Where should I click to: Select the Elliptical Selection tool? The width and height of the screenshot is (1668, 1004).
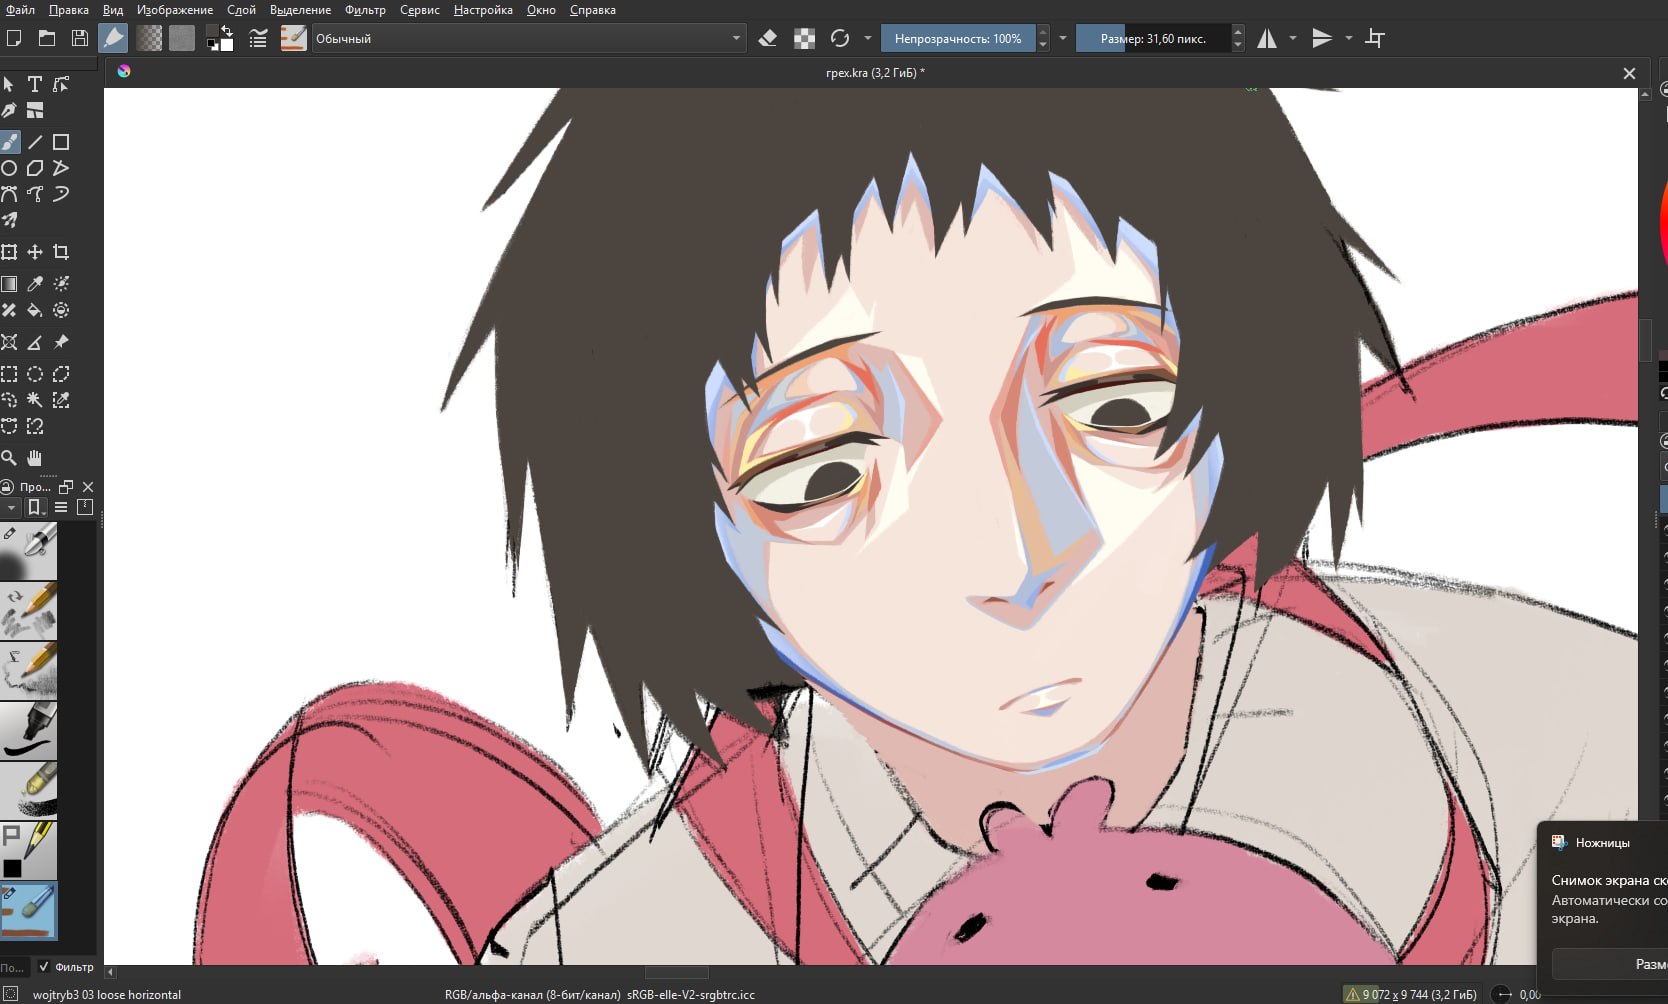click(x=35, y=374)
